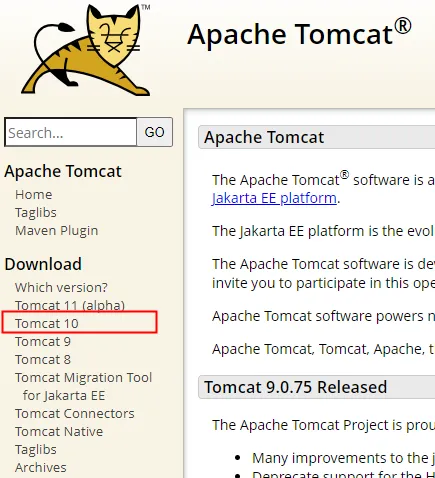435x478 pixels.
Task: Open the Home sidebar link
Action: (34, 195)
